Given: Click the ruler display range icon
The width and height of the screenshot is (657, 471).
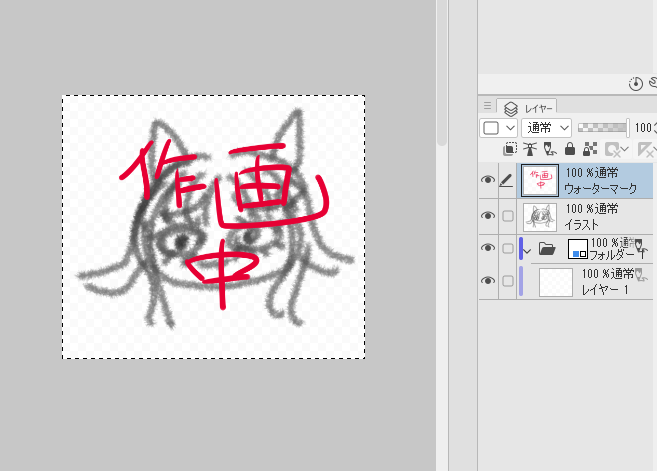Looking at the screenshot, I should coord(646,149).
